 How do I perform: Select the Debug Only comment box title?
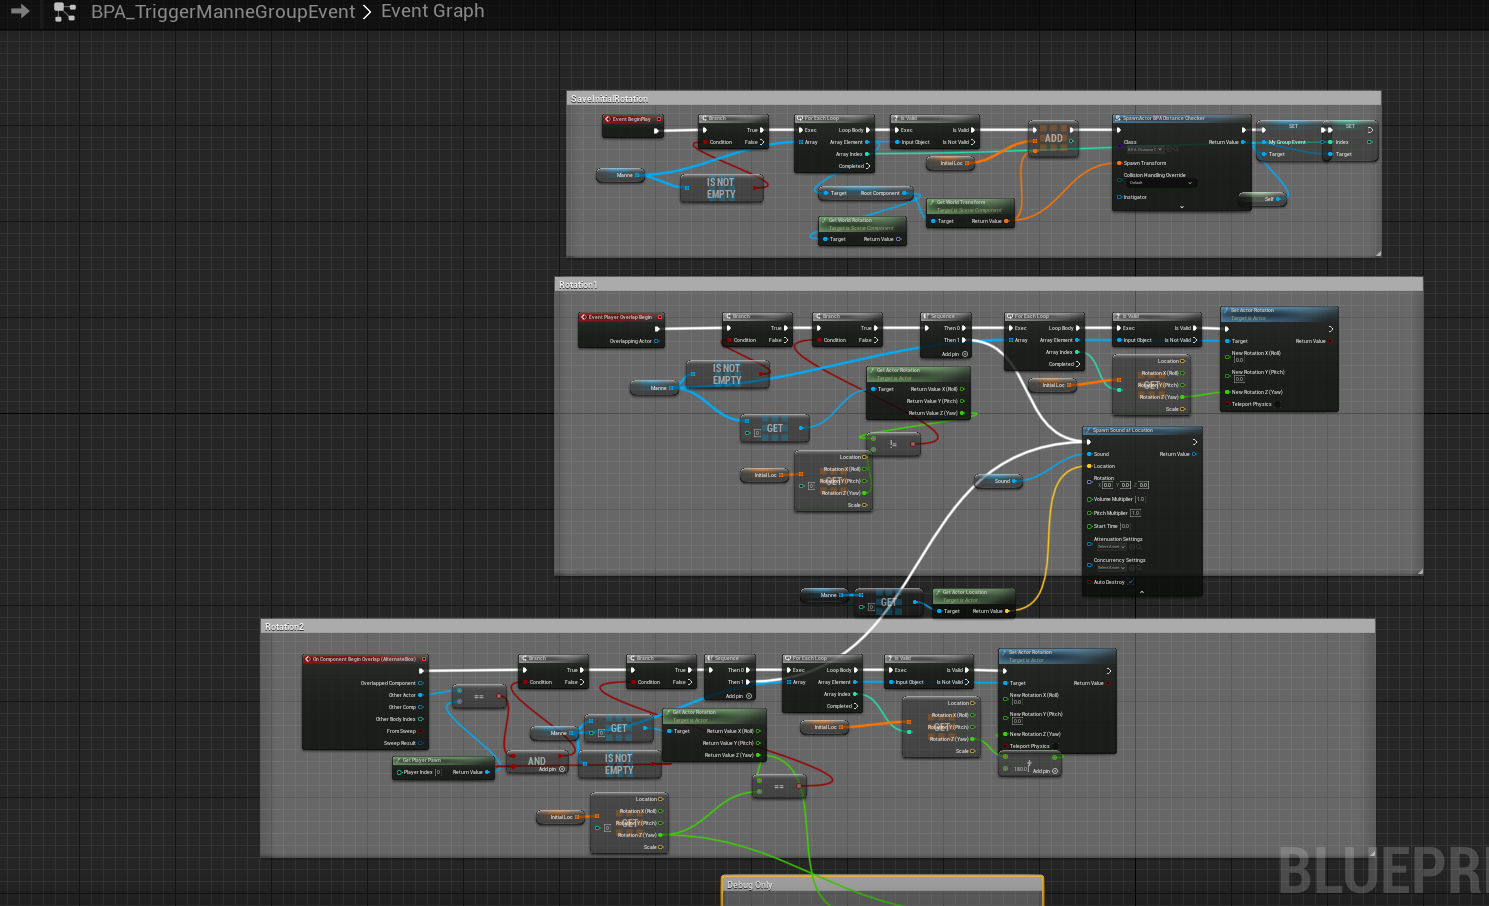750,885
